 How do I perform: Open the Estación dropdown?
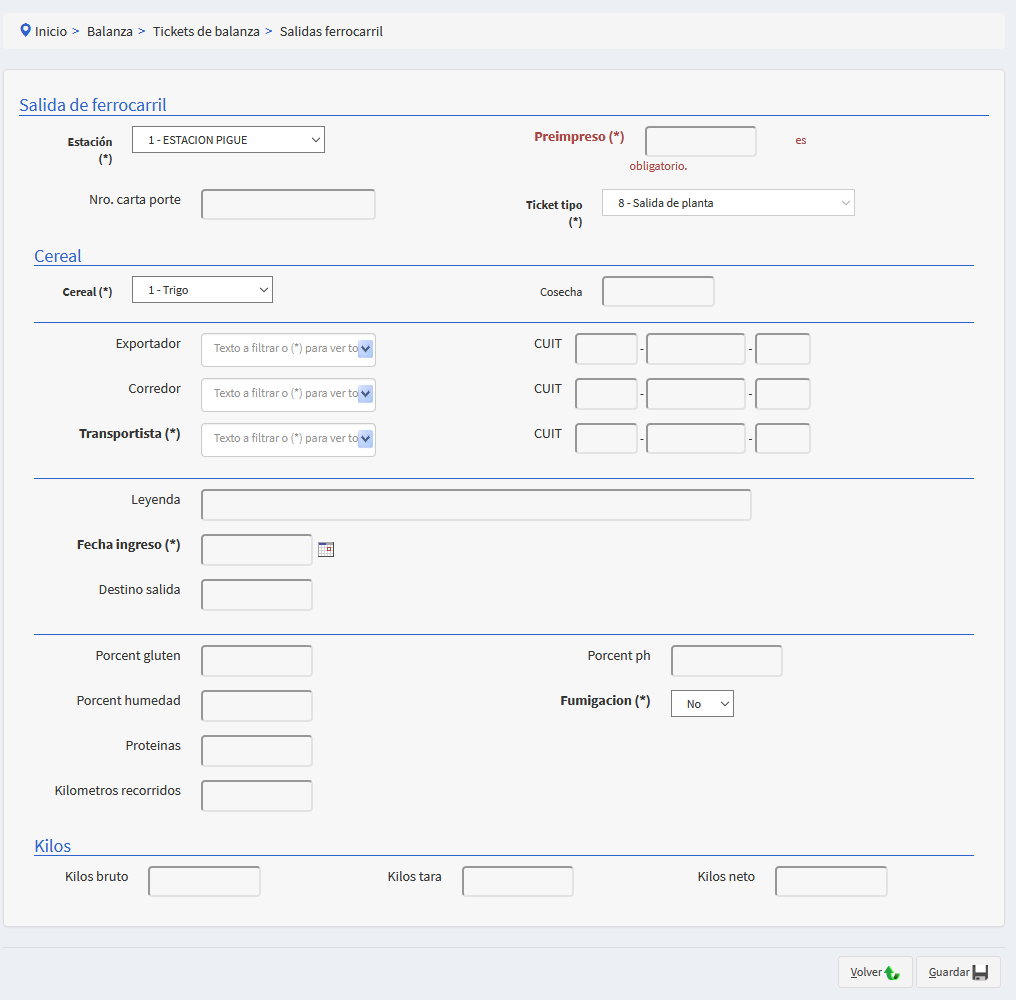pyautogui.click(x=228, y=140)
